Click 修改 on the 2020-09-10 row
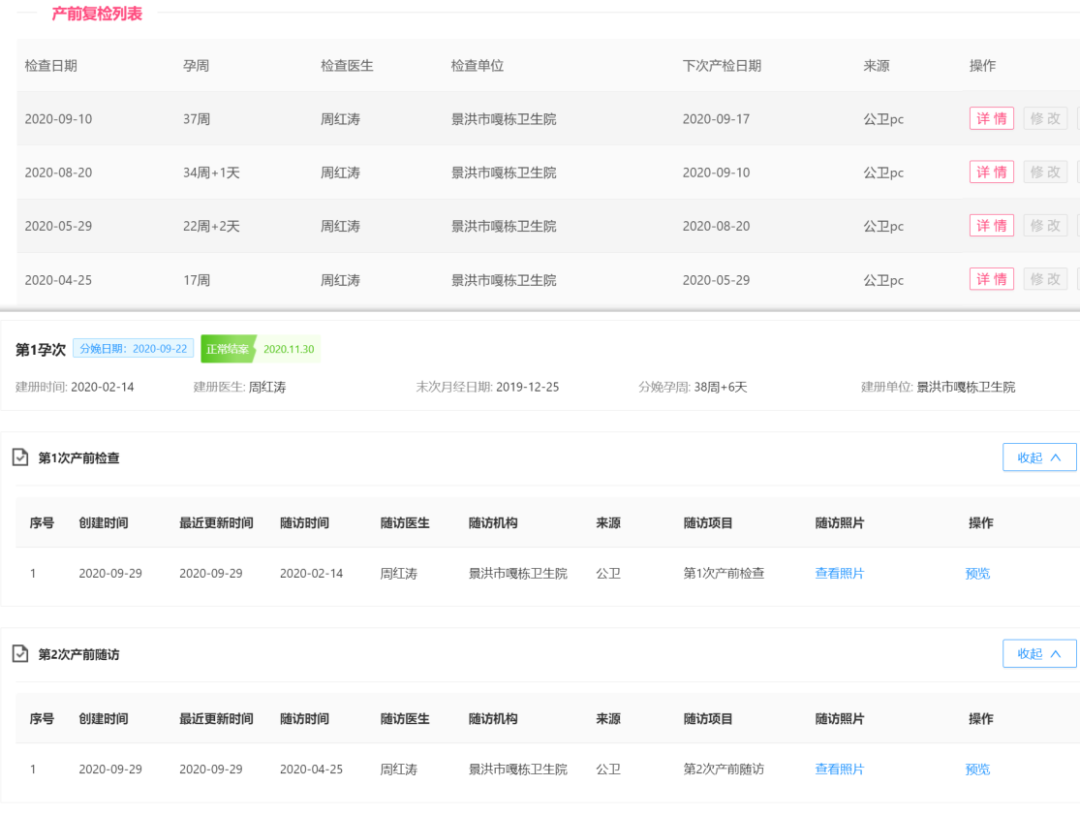 coord(1045,118)
